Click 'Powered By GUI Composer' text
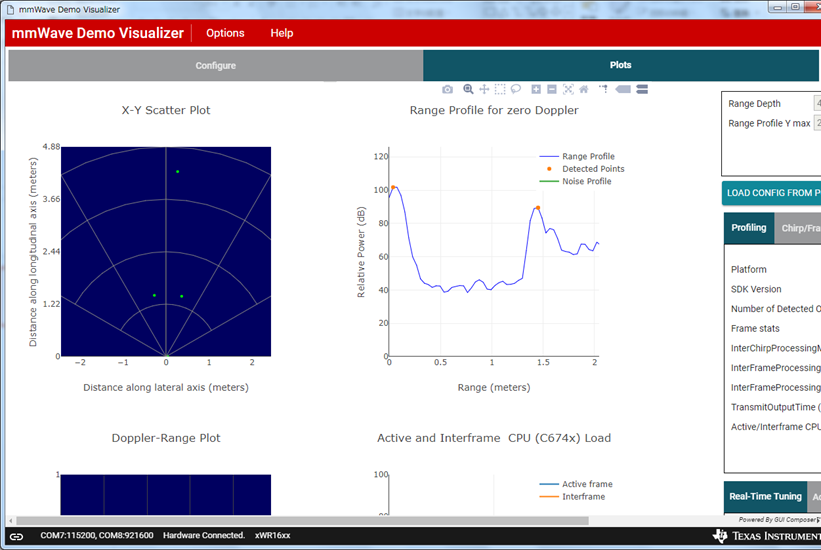The image size is (821, 550). coord(778,520)
